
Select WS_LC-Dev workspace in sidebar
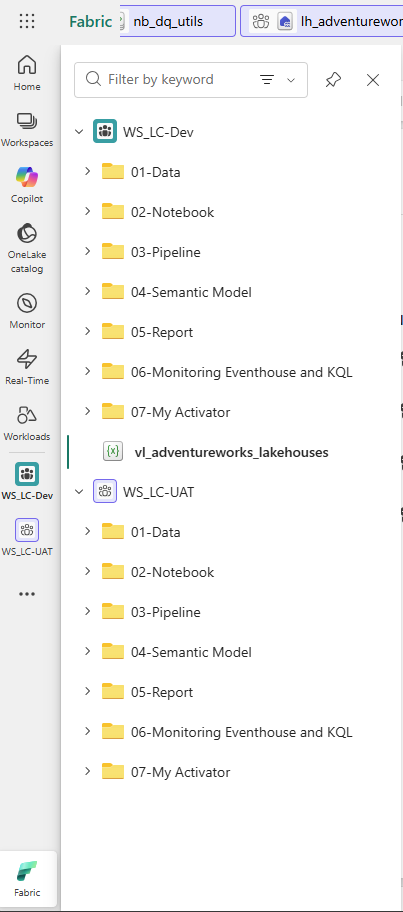[x=27, y=480]
